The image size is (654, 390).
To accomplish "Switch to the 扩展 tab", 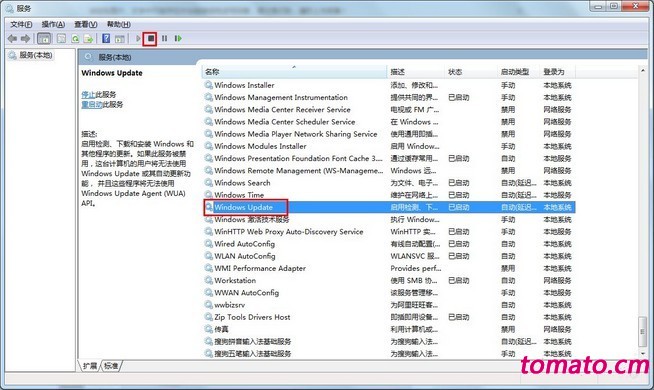I will [x=90, y=366].
